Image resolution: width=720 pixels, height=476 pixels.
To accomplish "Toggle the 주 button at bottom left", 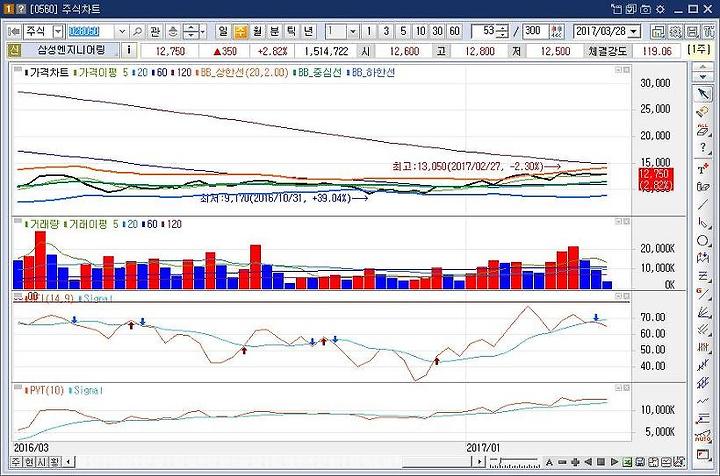I will click(x=16, y=461).
